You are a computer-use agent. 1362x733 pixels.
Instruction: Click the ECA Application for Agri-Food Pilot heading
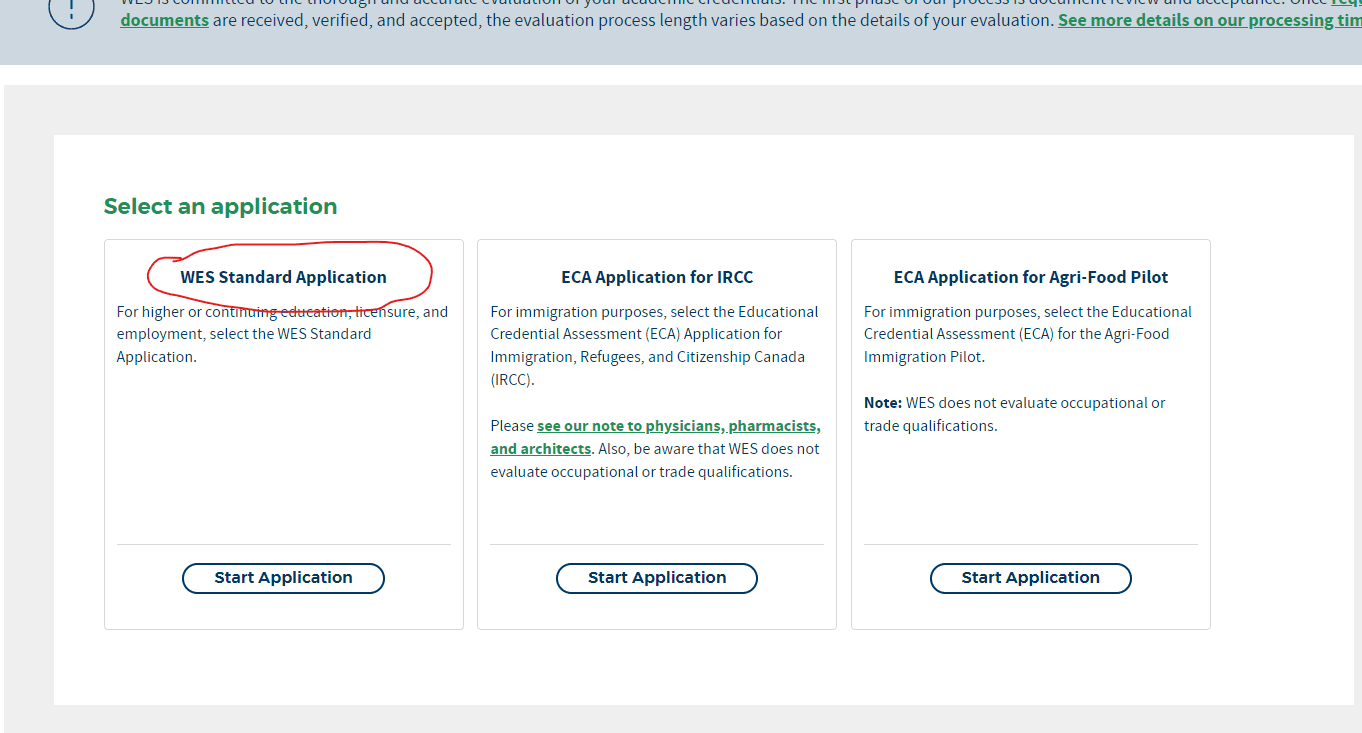1031,277
